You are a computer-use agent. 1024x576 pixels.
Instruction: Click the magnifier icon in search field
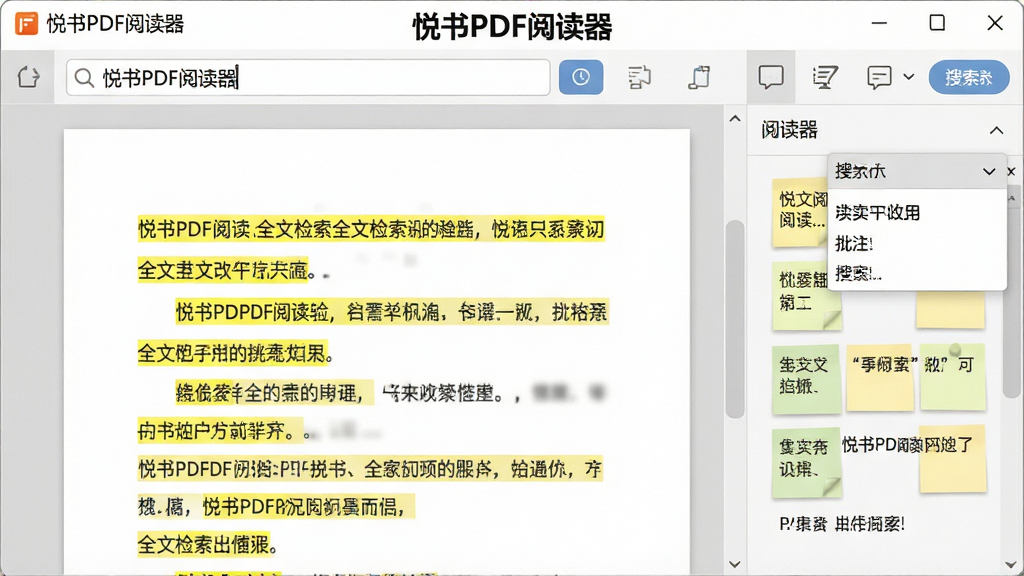tap(84, 78)
